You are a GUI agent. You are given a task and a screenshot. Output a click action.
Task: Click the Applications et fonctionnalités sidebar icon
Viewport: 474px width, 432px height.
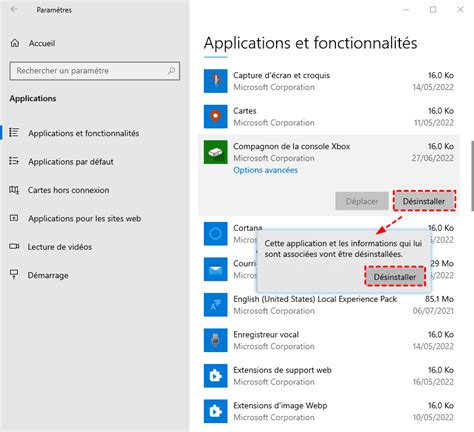(x=14, y=132)
